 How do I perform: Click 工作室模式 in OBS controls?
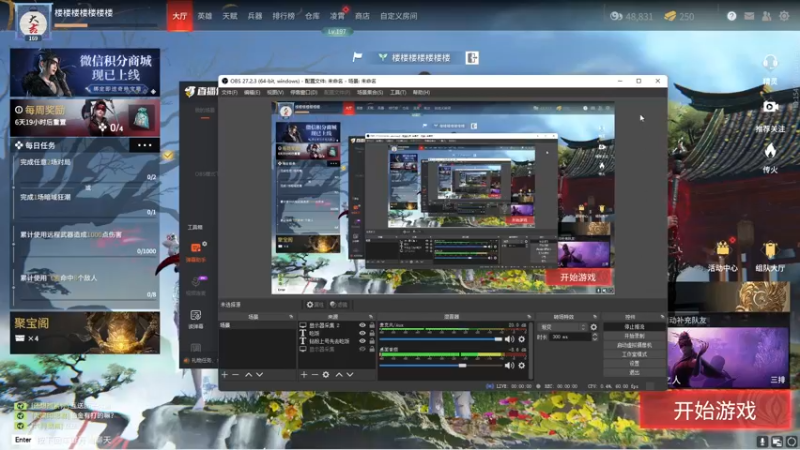click(x=634, y=354)
